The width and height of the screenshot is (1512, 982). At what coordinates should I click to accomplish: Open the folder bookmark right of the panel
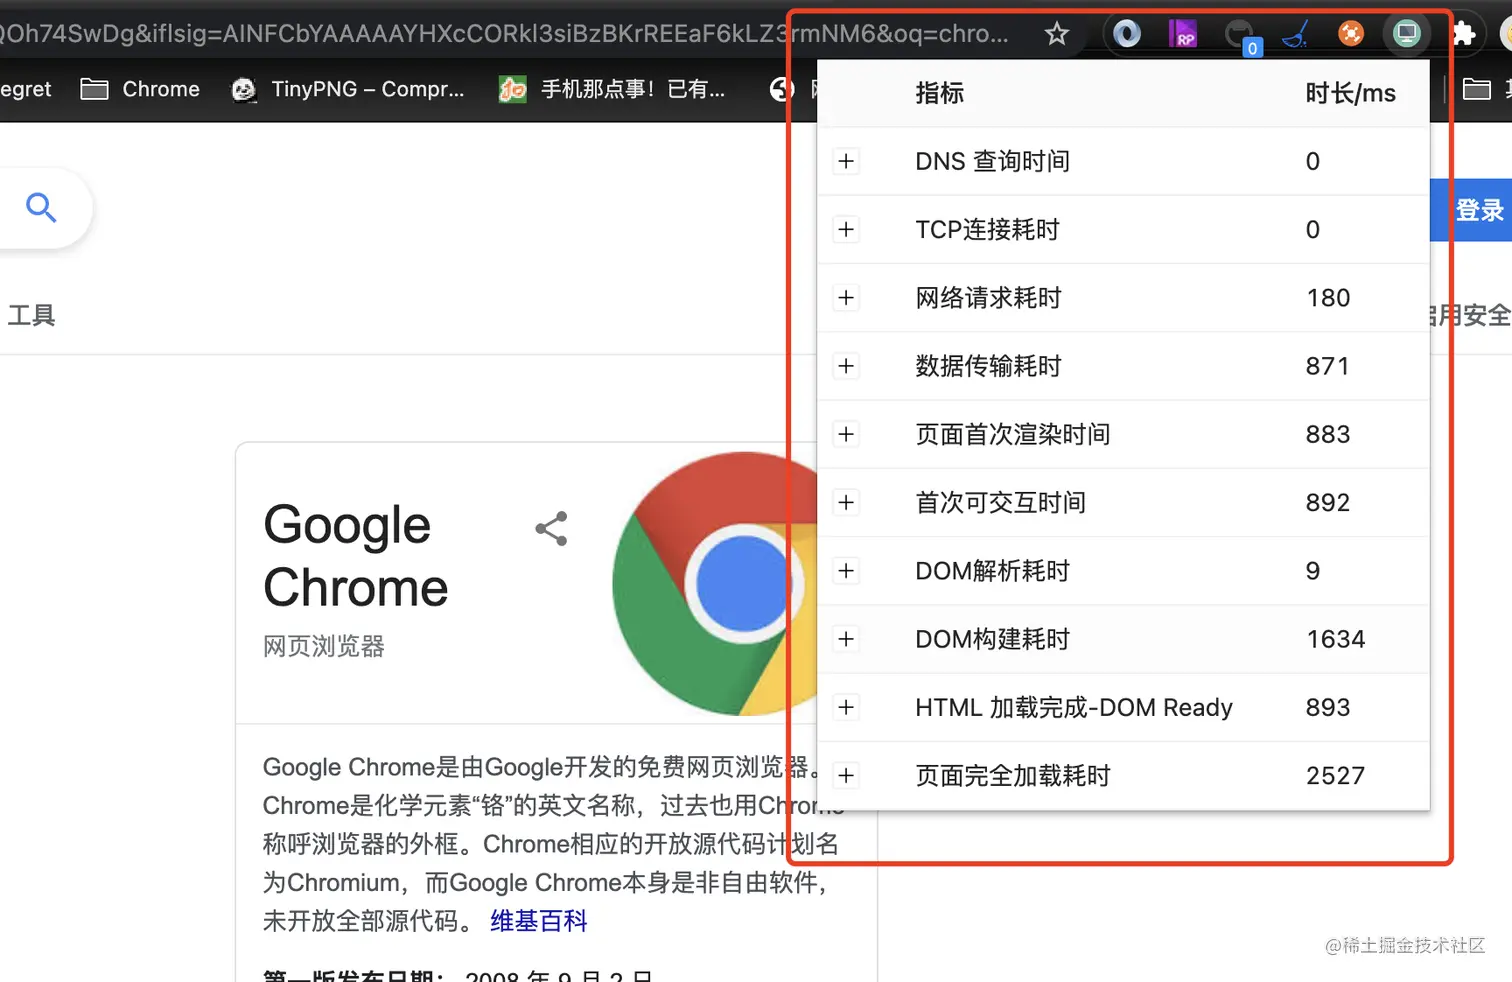[x=1477, y=89]
